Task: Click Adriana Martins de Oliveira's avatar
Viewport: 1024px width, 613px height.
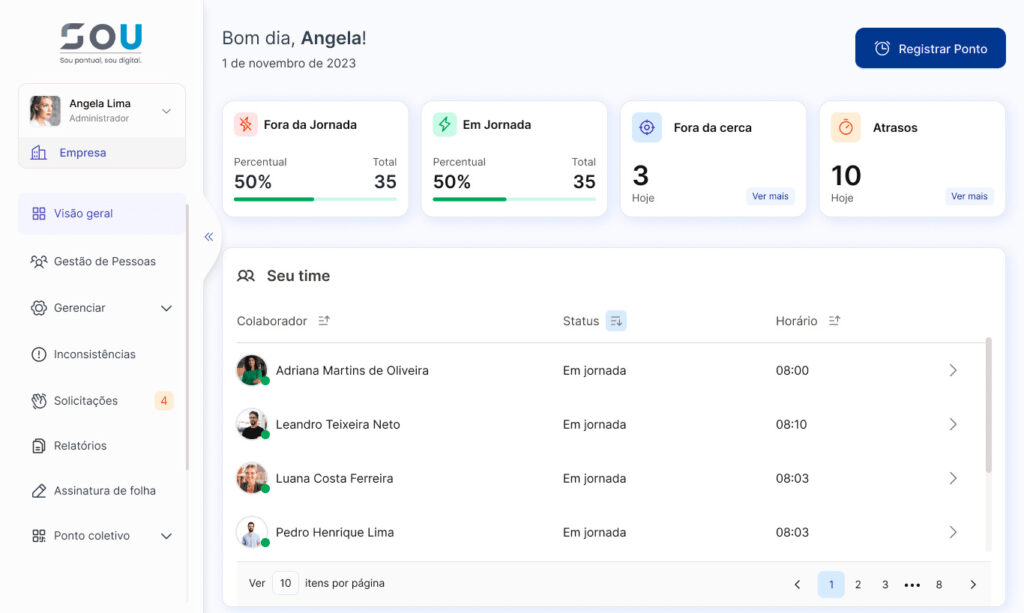Action: (252, 370)
